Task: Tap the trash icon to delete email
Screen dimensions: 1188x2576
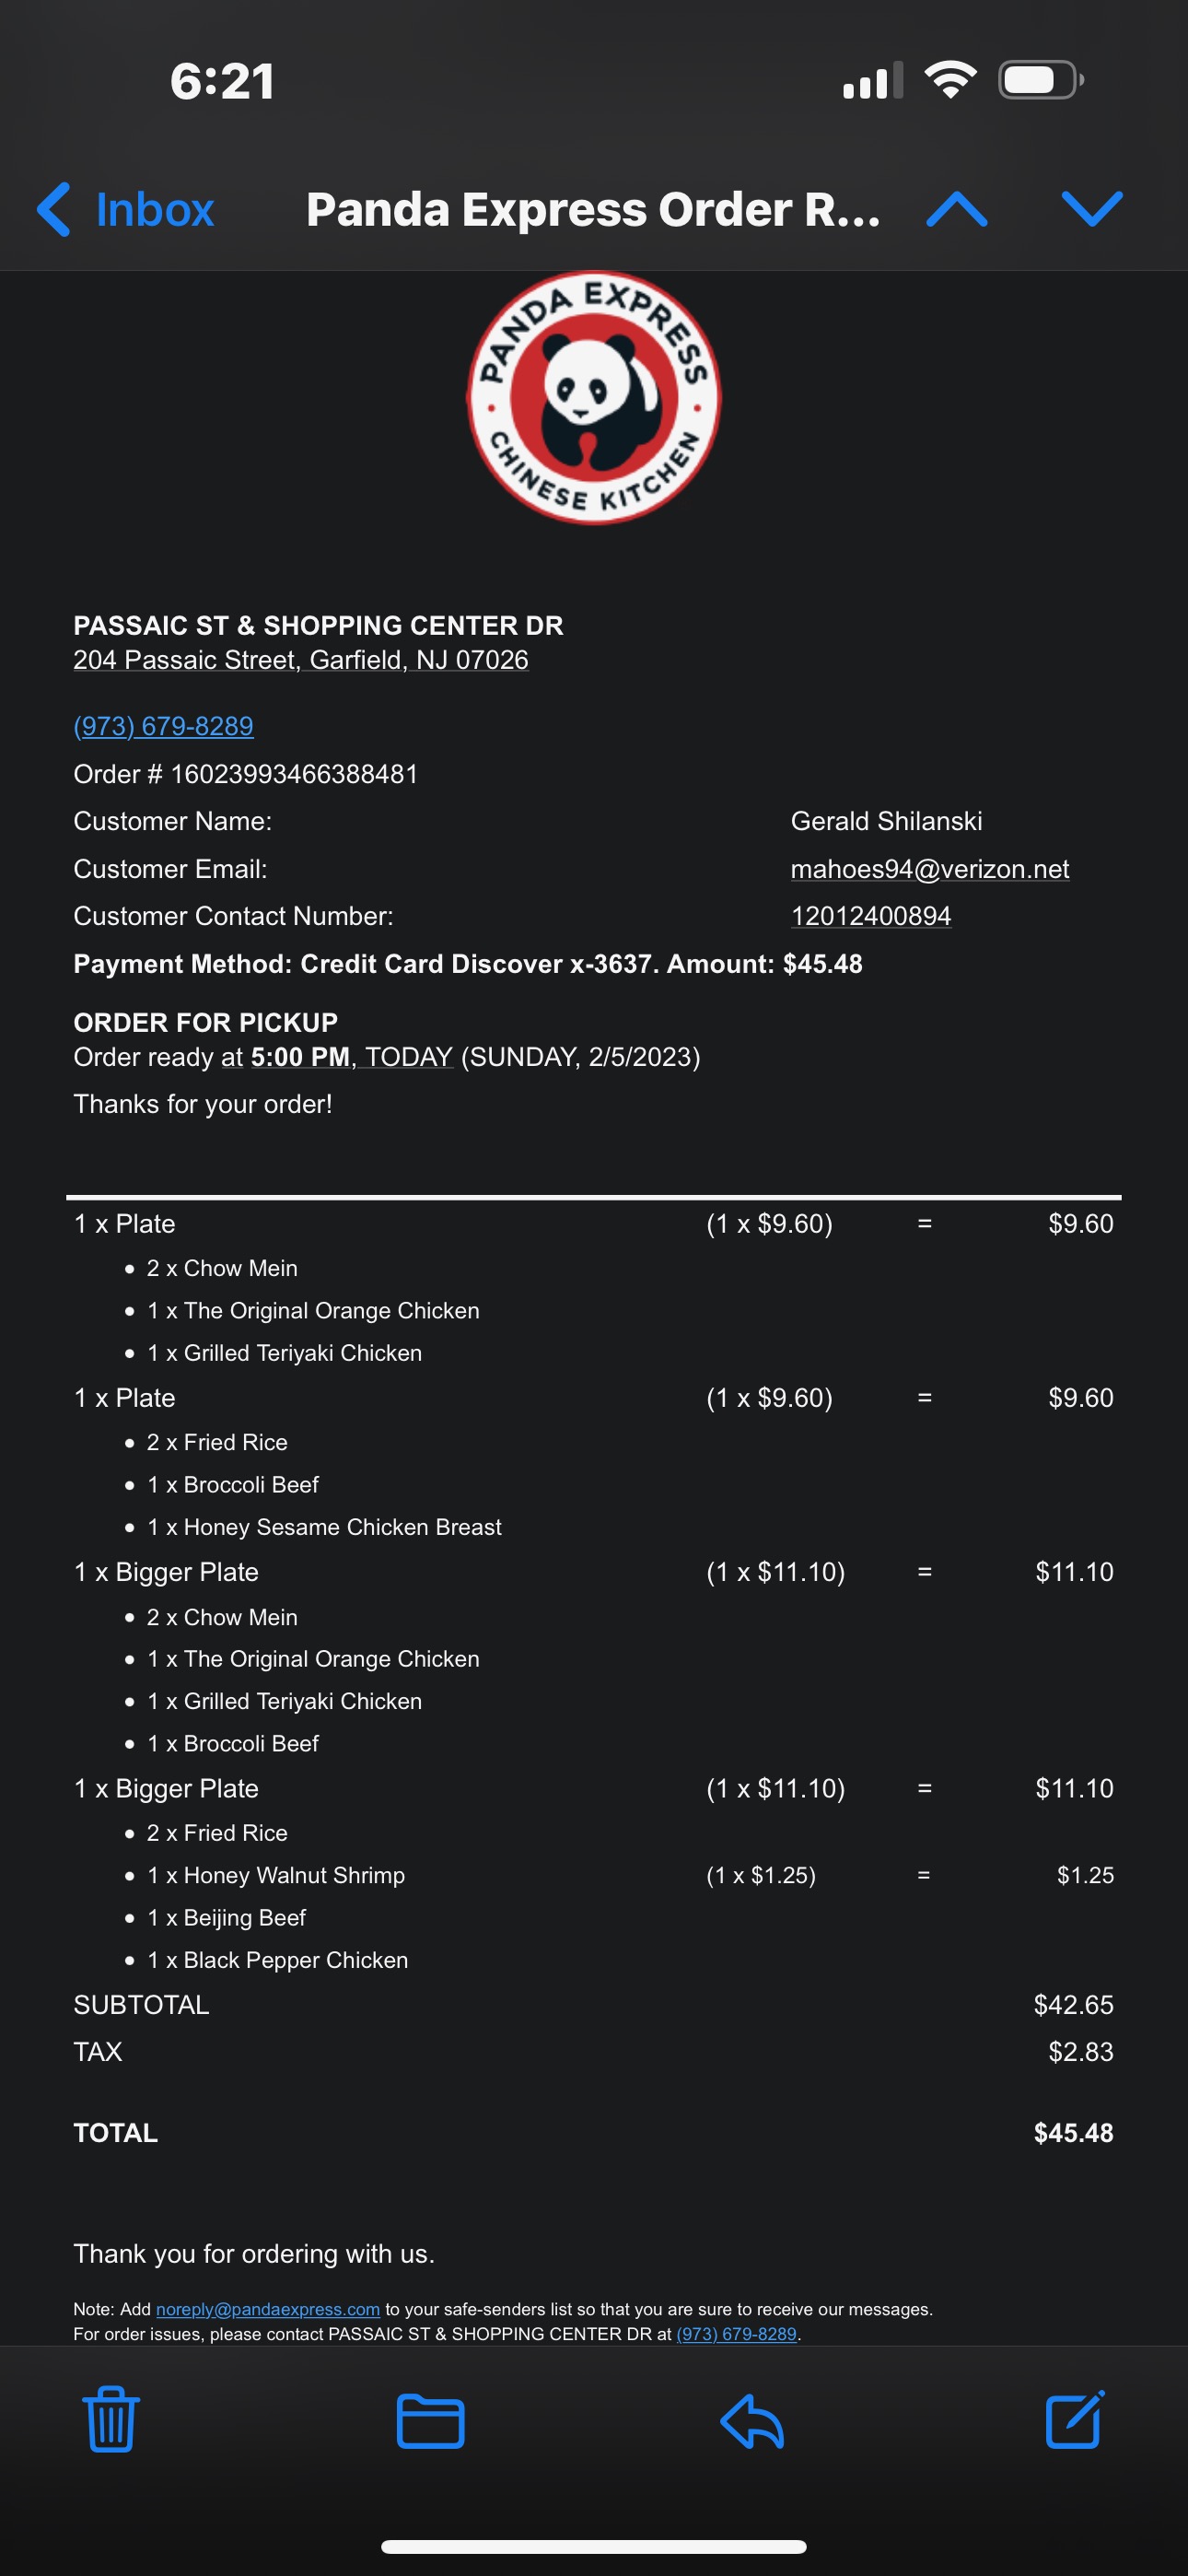Action: click(x=110, y=2420)
